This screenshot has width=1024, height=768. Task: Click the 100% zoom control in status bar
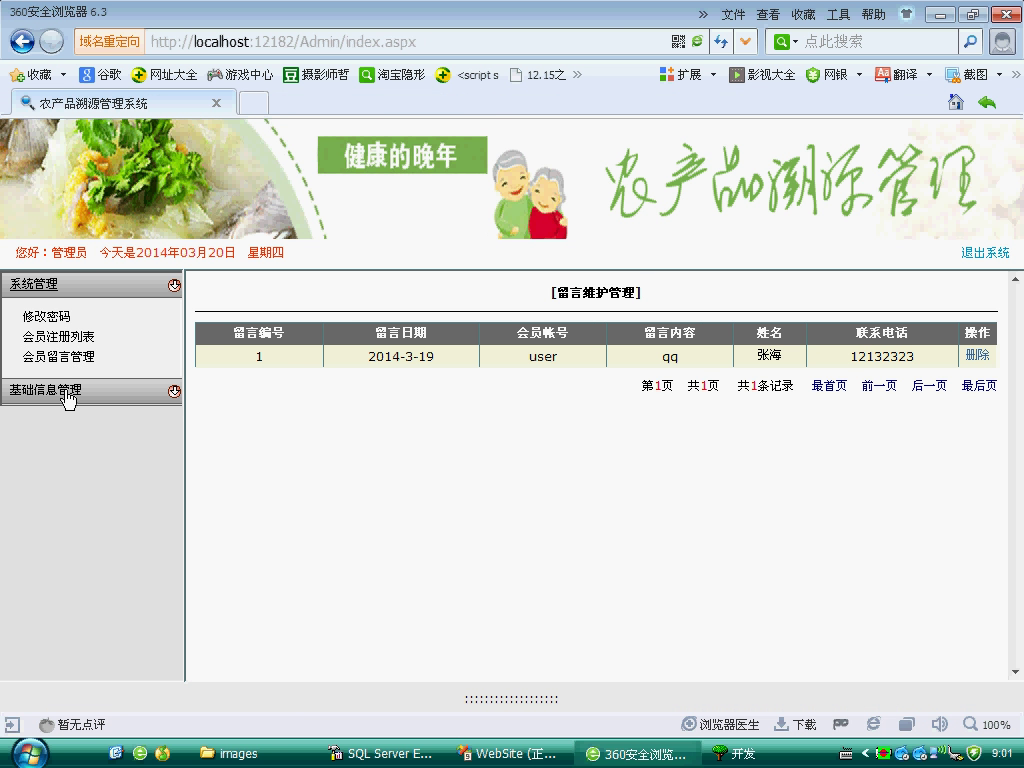987,724
